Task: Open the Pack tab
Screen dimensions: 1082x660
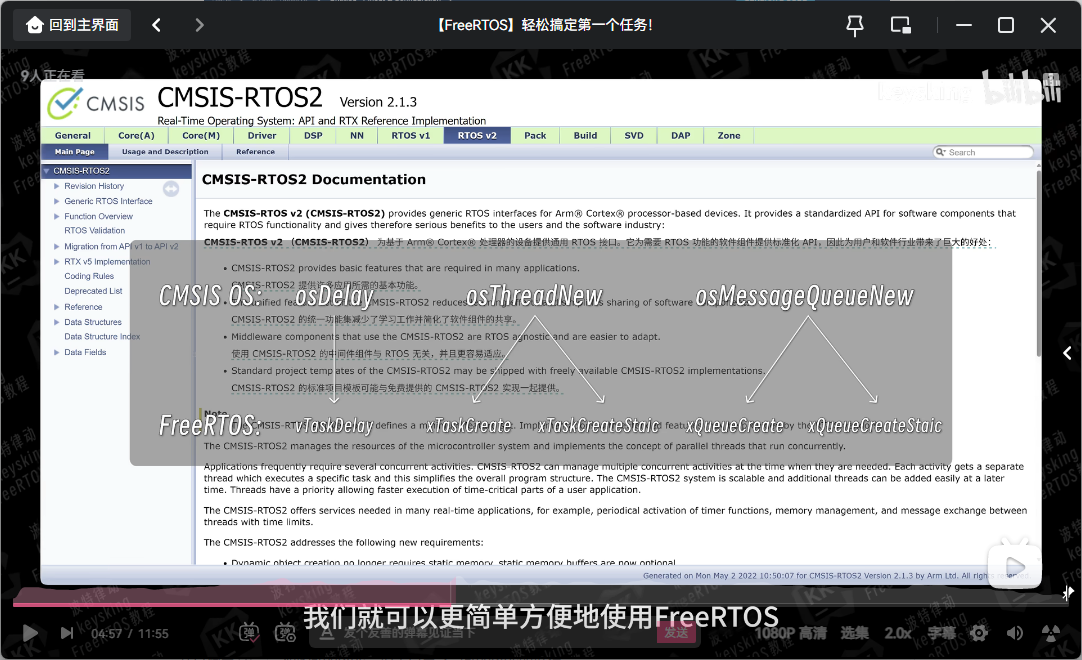Action: [x=535, y=135]
